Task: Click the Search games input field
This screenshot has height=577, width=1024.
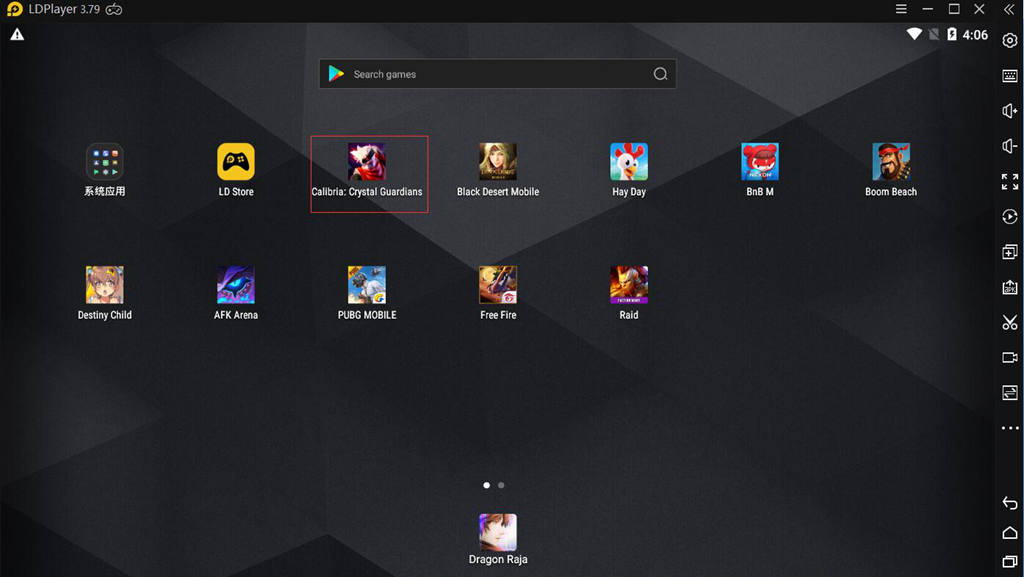Action: tap(498, 74)
